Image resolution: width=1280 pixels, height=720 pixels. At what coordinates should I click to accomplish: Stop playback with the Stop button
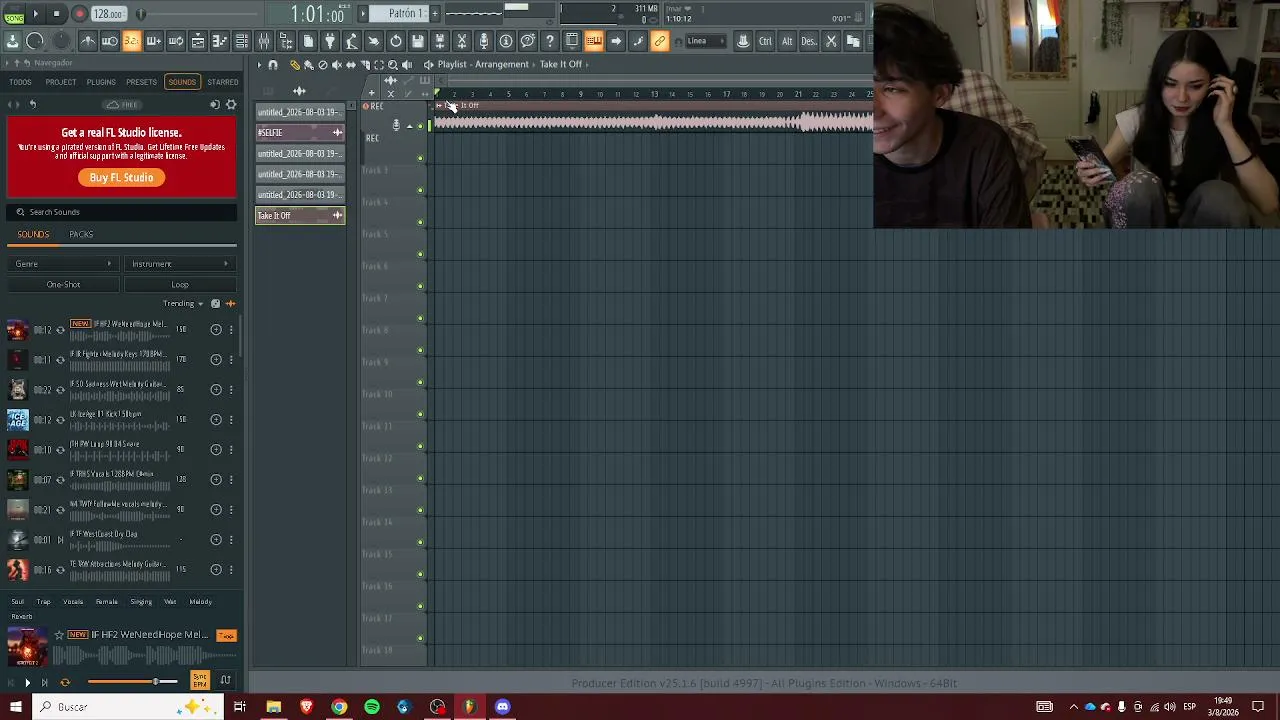(x=57, y=14)
